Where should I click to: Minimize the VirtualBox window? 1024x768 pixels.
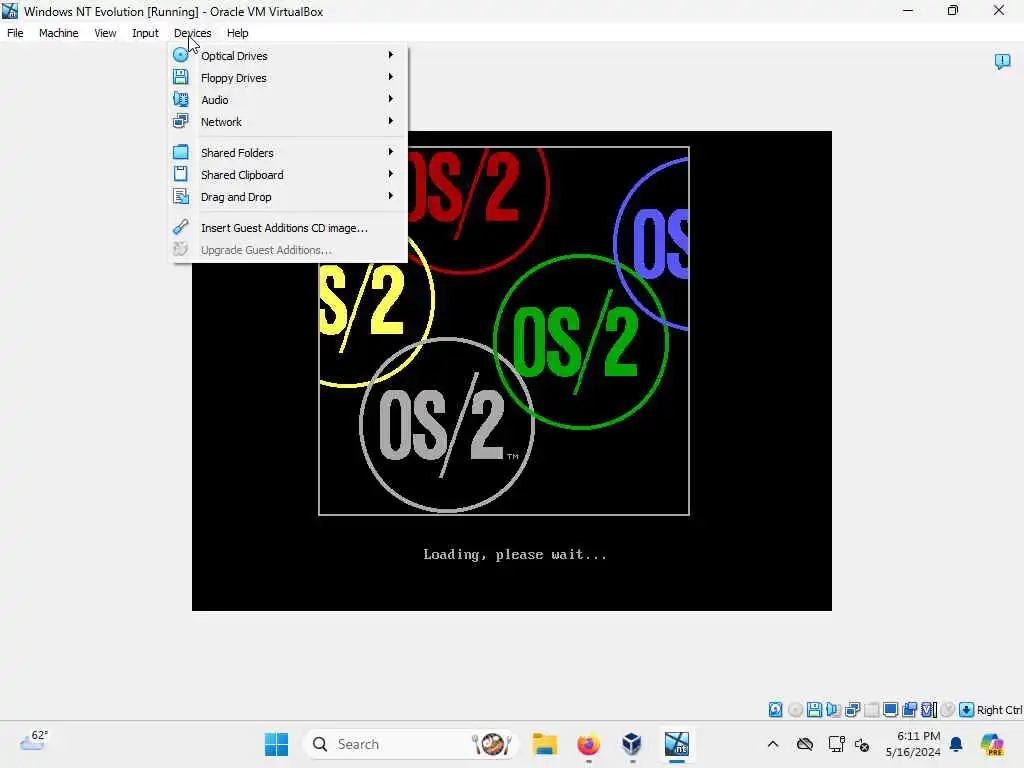[x=908, y=11]
